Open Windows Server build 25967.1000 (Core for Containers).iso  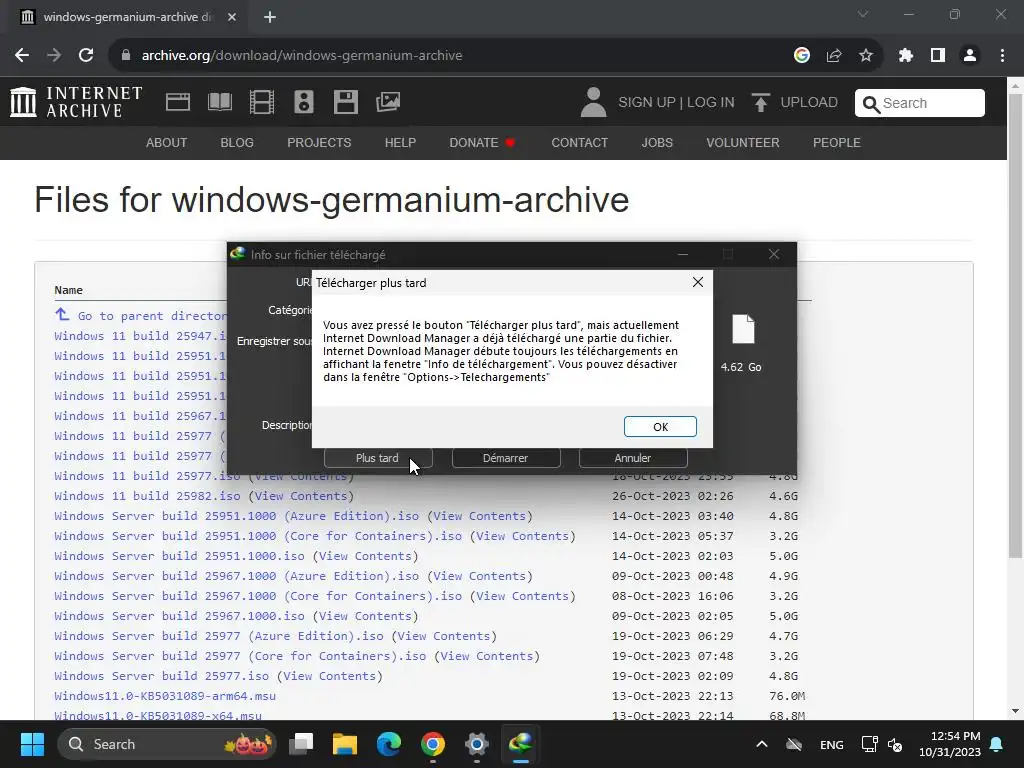[x=258, y=596]
